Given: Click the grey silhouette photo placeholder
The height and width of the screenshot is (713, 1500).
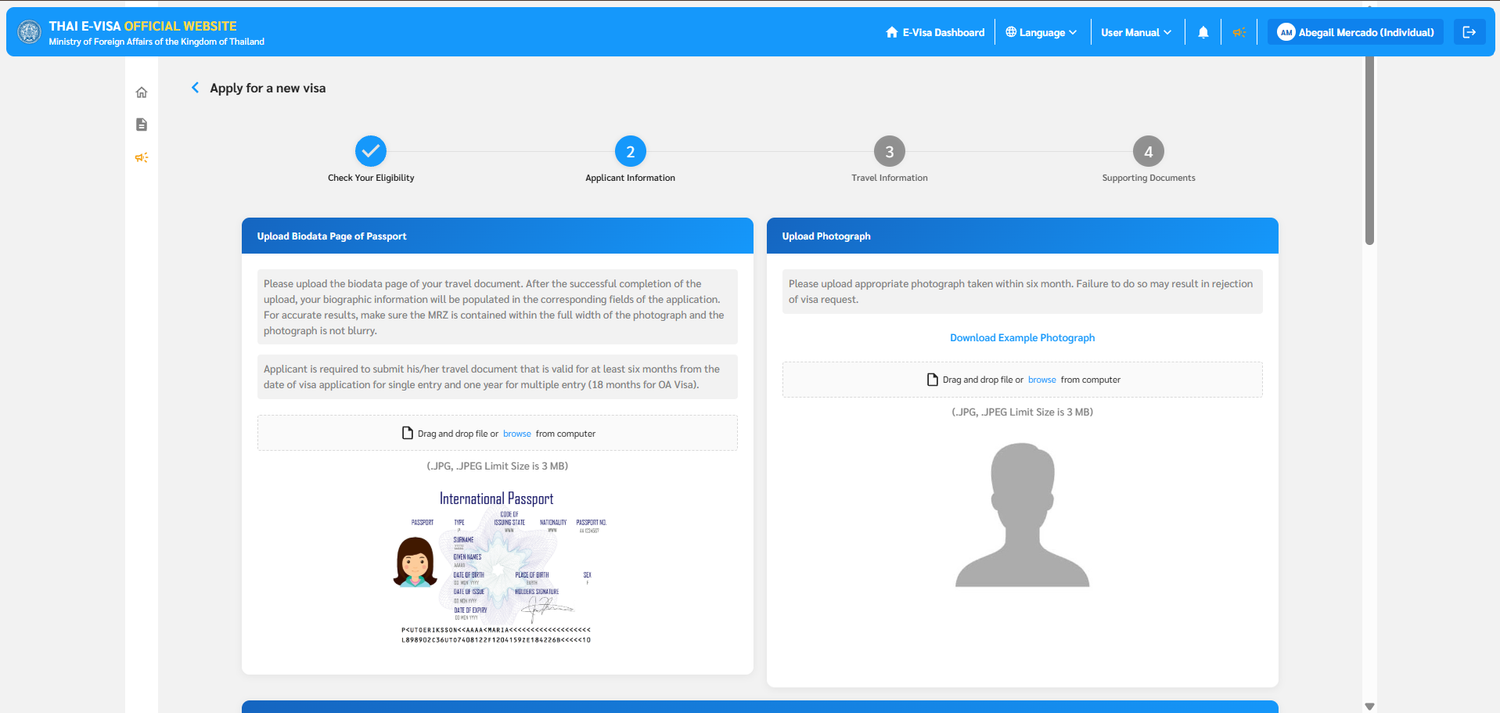Looking at the screenshot, I should point(1022,515).
